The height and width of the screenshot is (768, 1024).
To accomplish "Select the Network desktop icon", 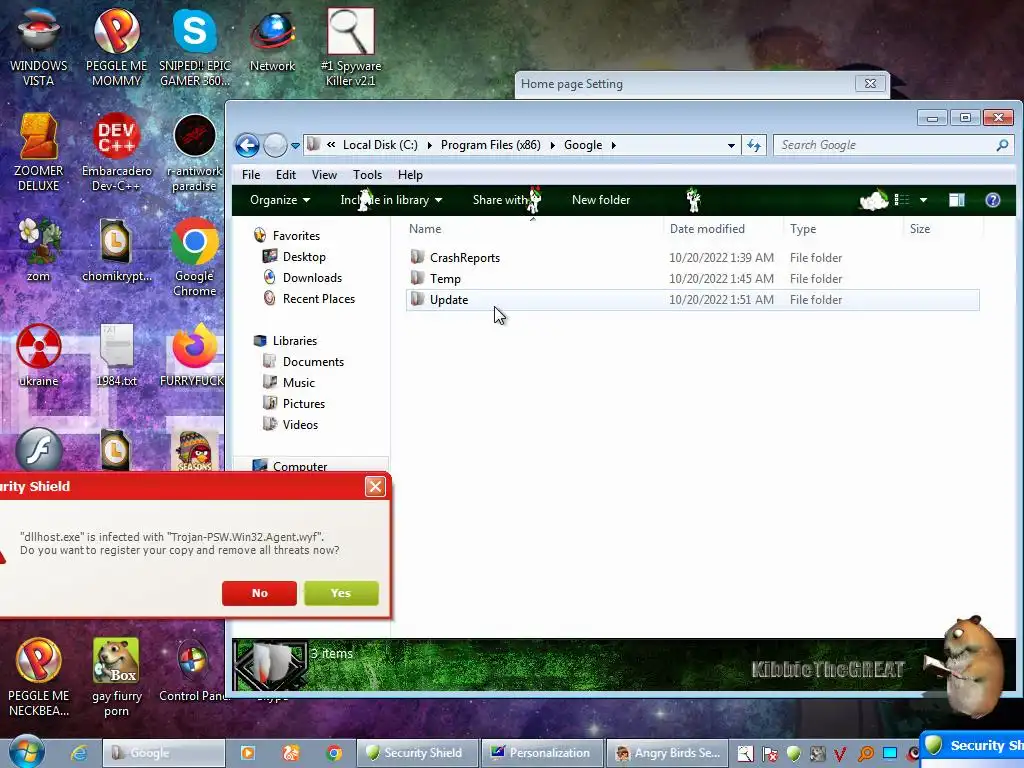I will click(x=272, y=40).
